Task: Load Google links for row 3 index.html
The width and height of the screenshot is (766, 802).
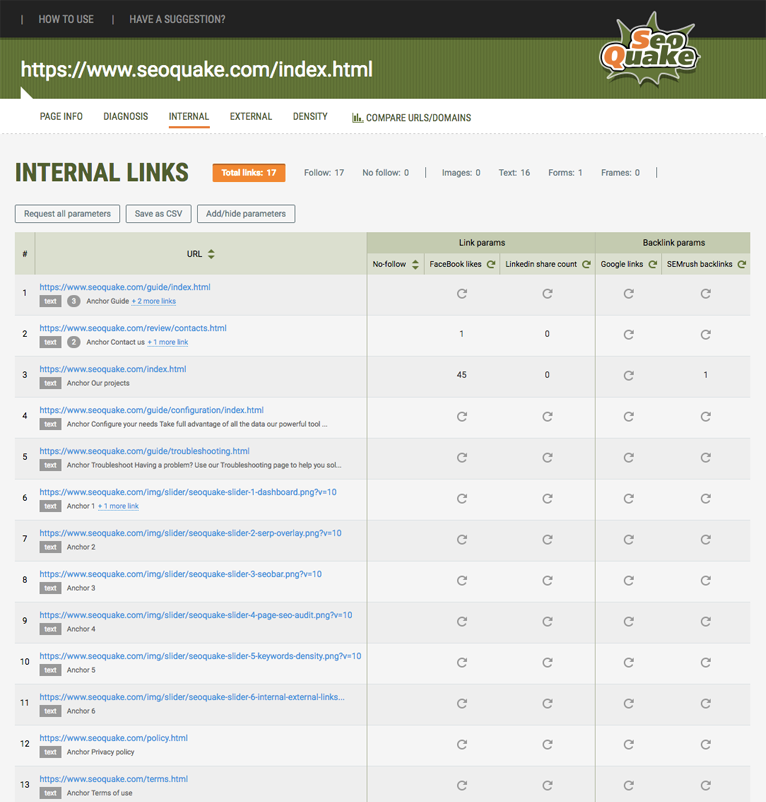Action: tap(628, 375)
